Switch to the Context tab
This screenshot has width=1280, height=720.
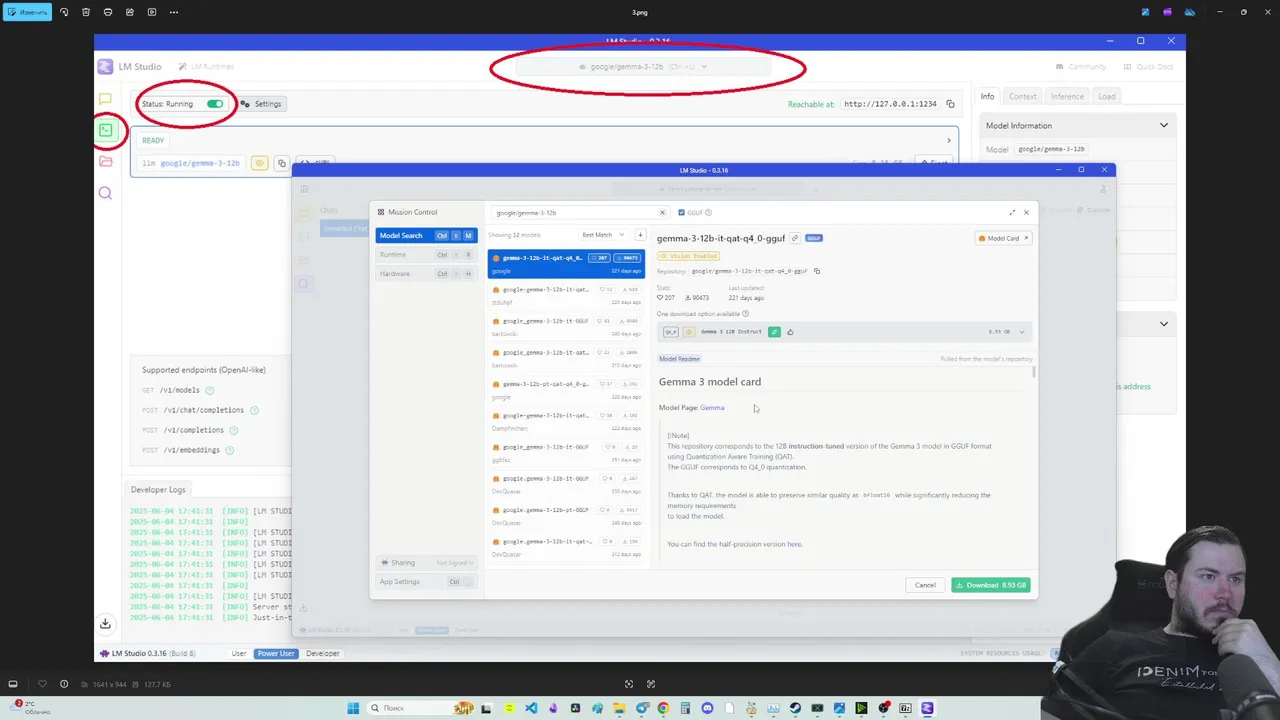point(1022,96)
